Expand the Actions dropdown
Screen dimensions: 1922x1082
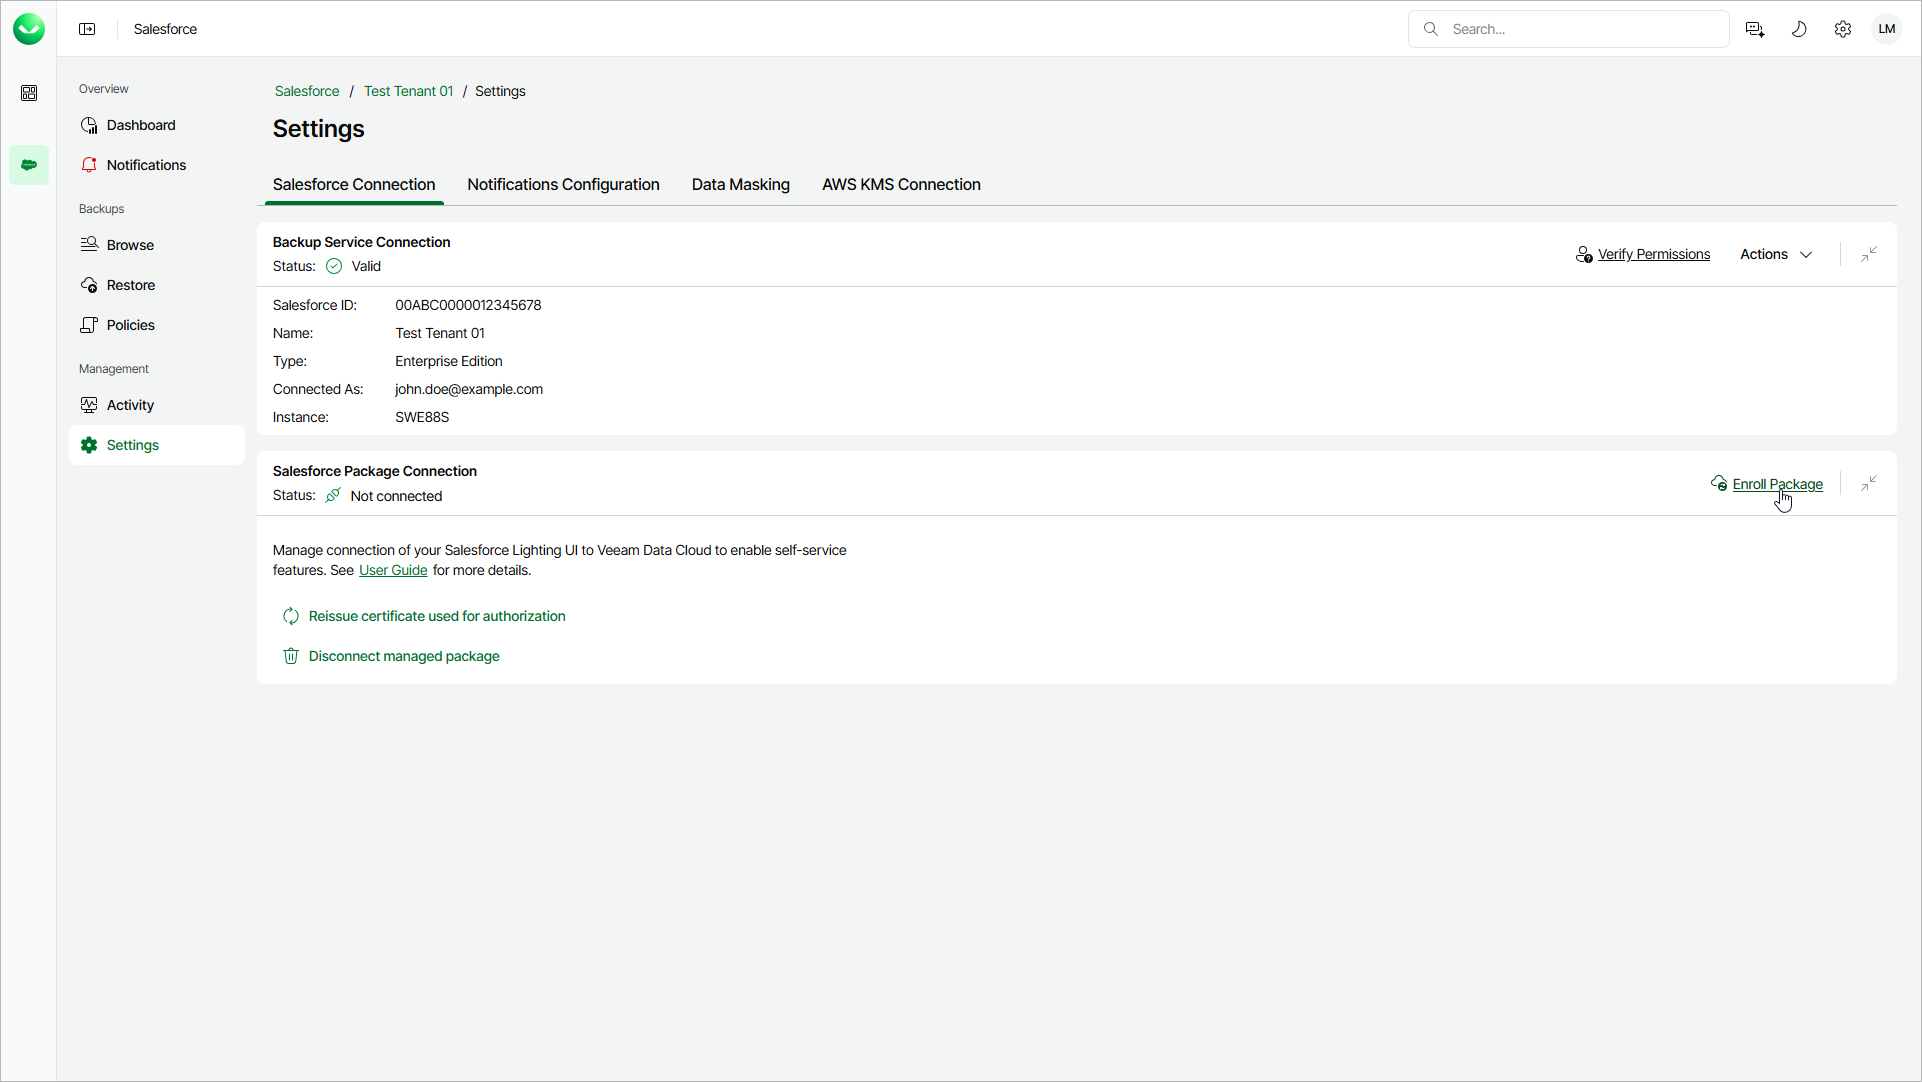click(1776, 254)
